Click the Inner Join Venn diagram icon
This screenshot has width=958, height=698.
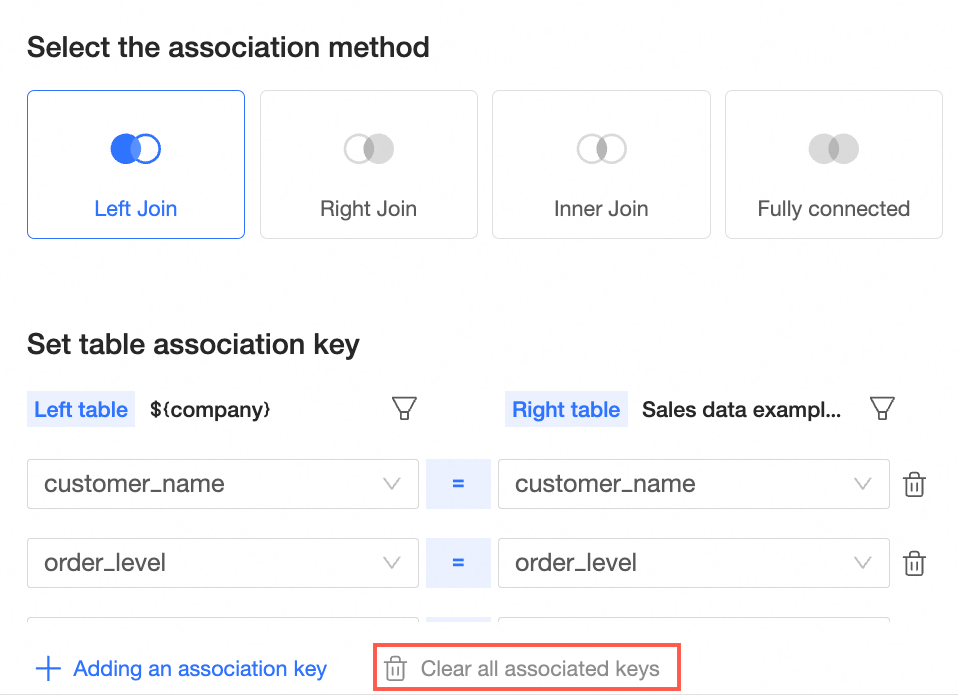click(601, 149)
